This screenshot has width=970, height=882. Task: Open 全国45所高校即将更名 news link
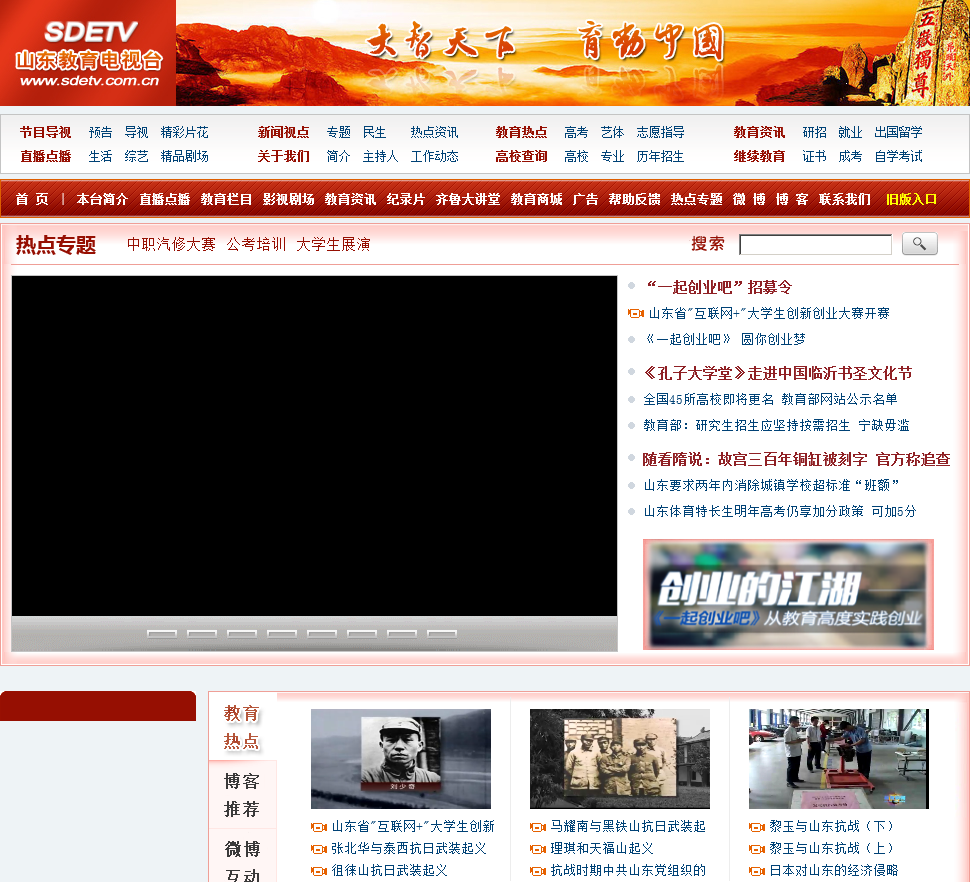[770, 400]
